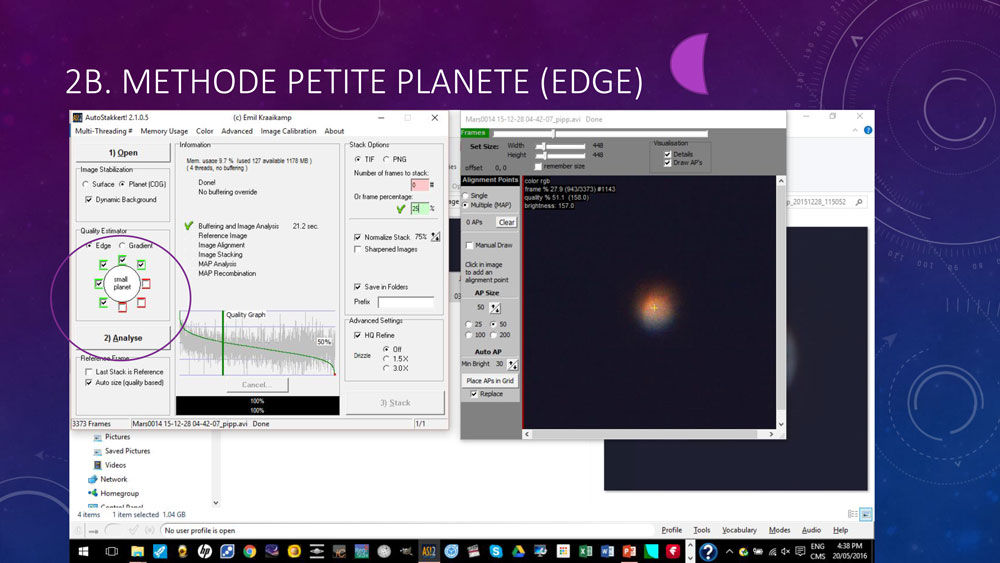Click the 2) Analyse button

coord(123,338)
